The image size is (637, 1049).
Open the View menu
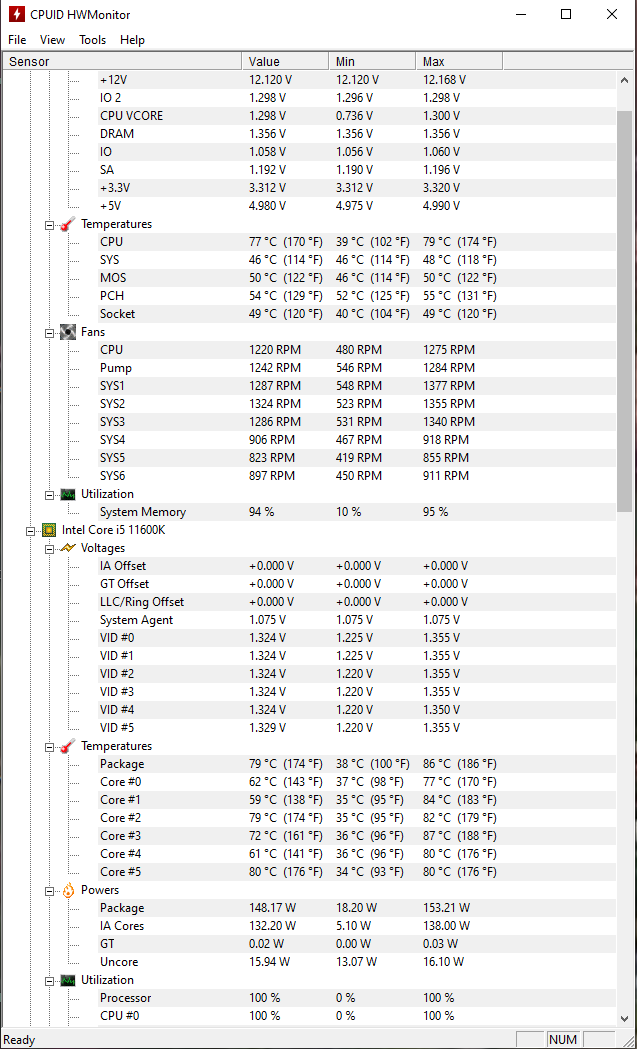(52, 40)
